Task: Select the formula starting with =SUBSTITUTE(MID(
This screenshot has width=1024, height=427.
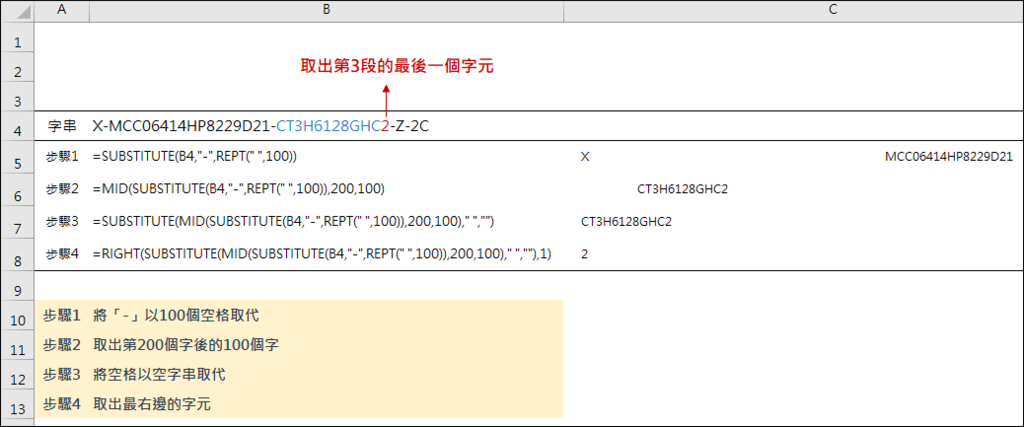Action: point(293,222)
